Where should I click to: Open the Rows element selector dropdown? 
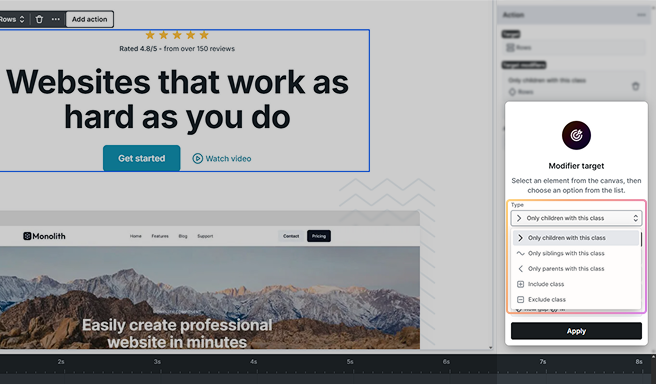(x=12, y=19)
